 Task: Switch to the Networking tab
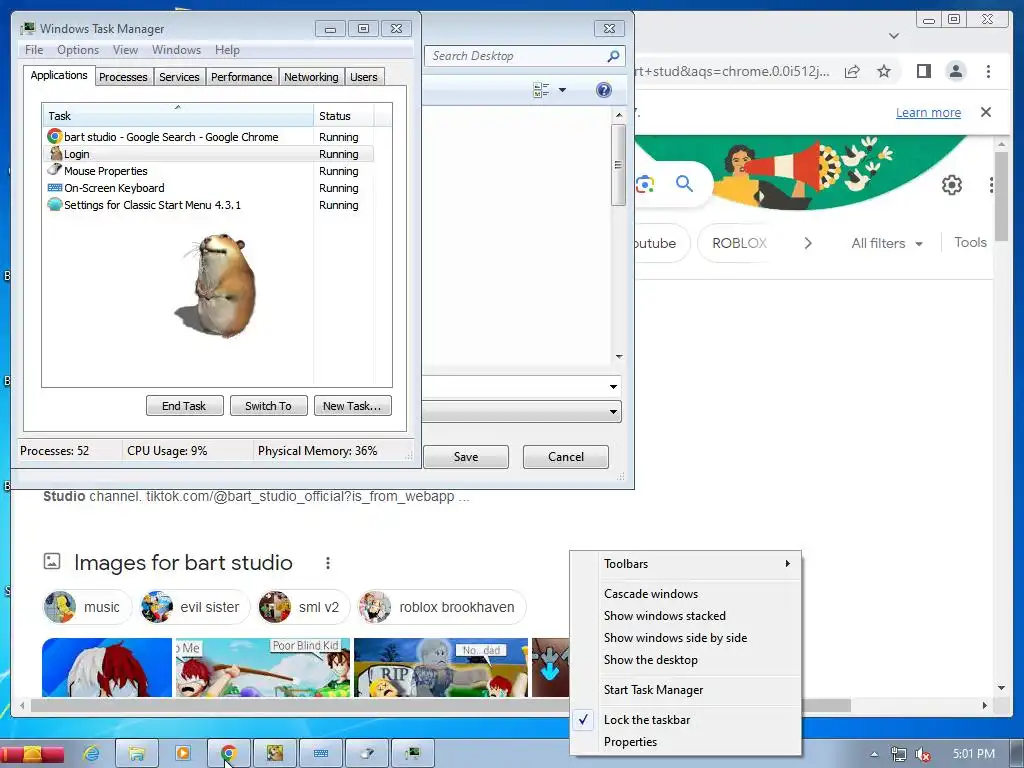311,77
